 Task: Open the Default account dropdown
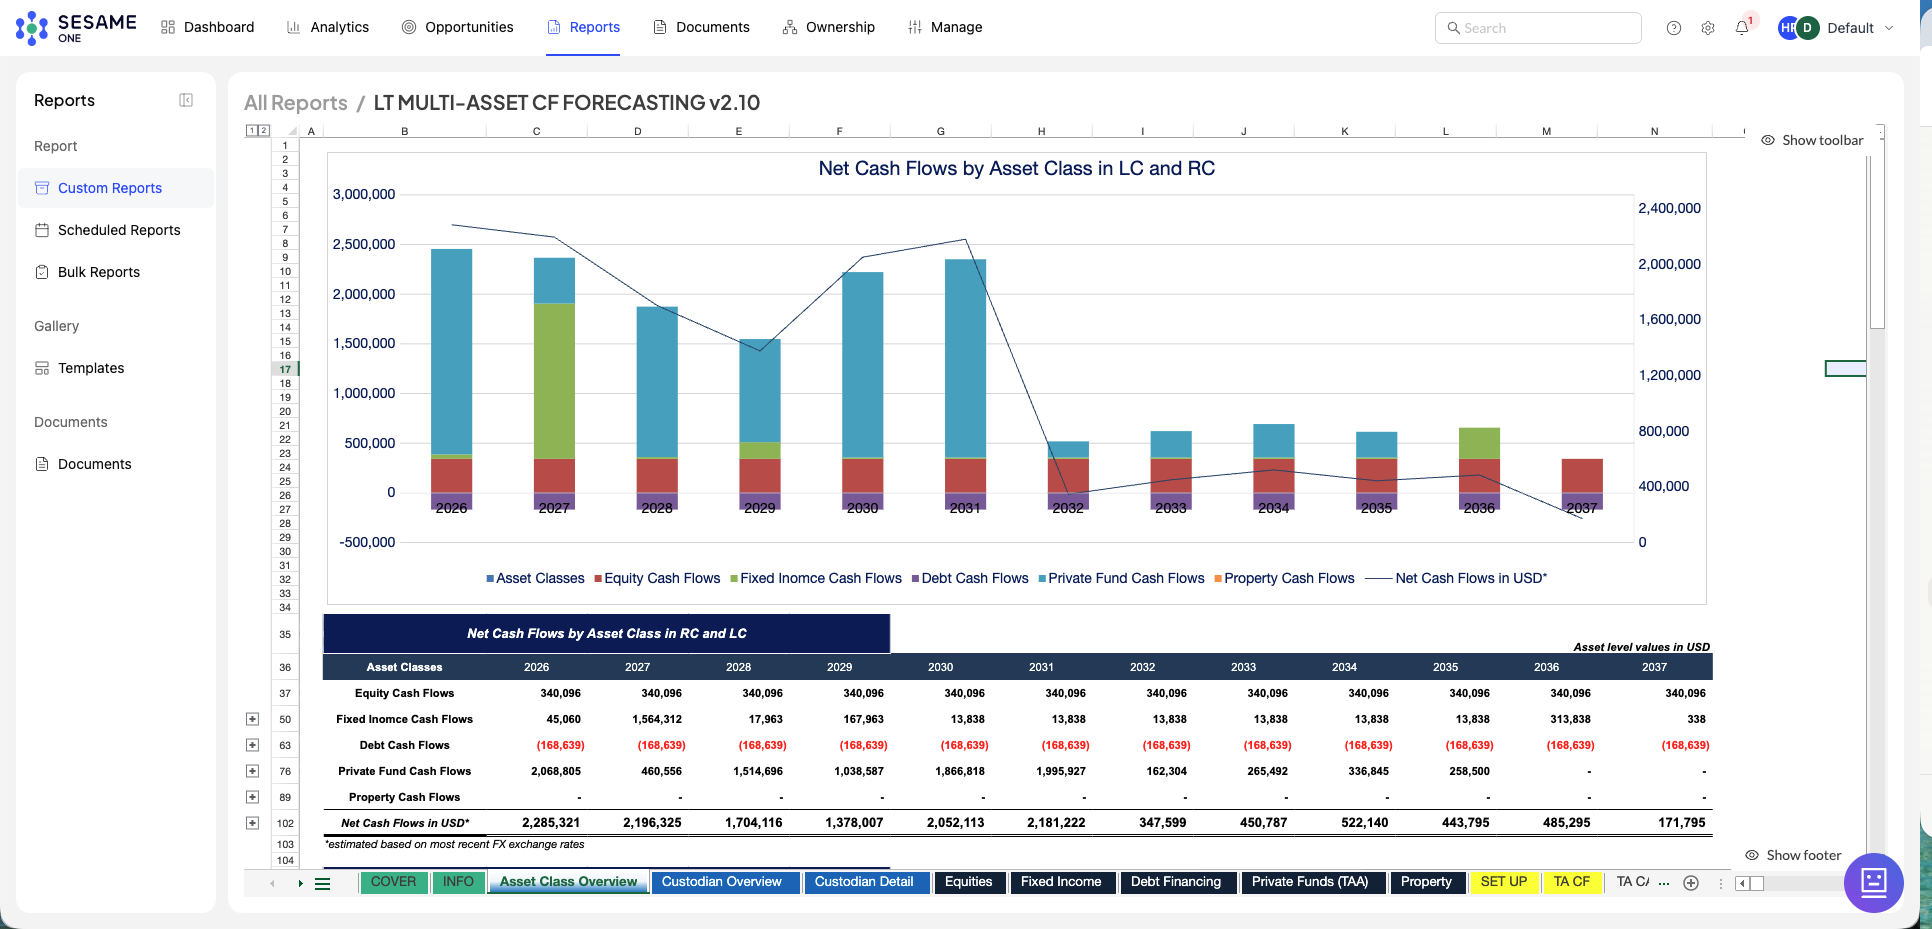1860,28
